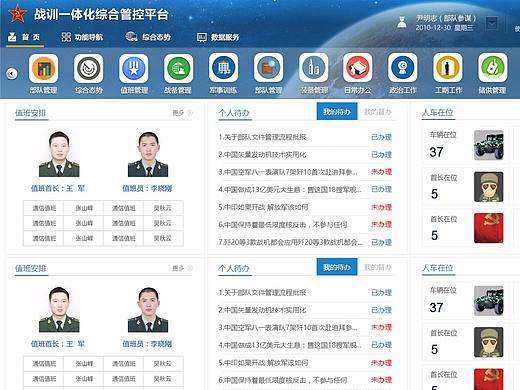Open the yellow silhouette 工程工作 icon
The height and width of the screenshot is (390, 520).
pos(448,68)
